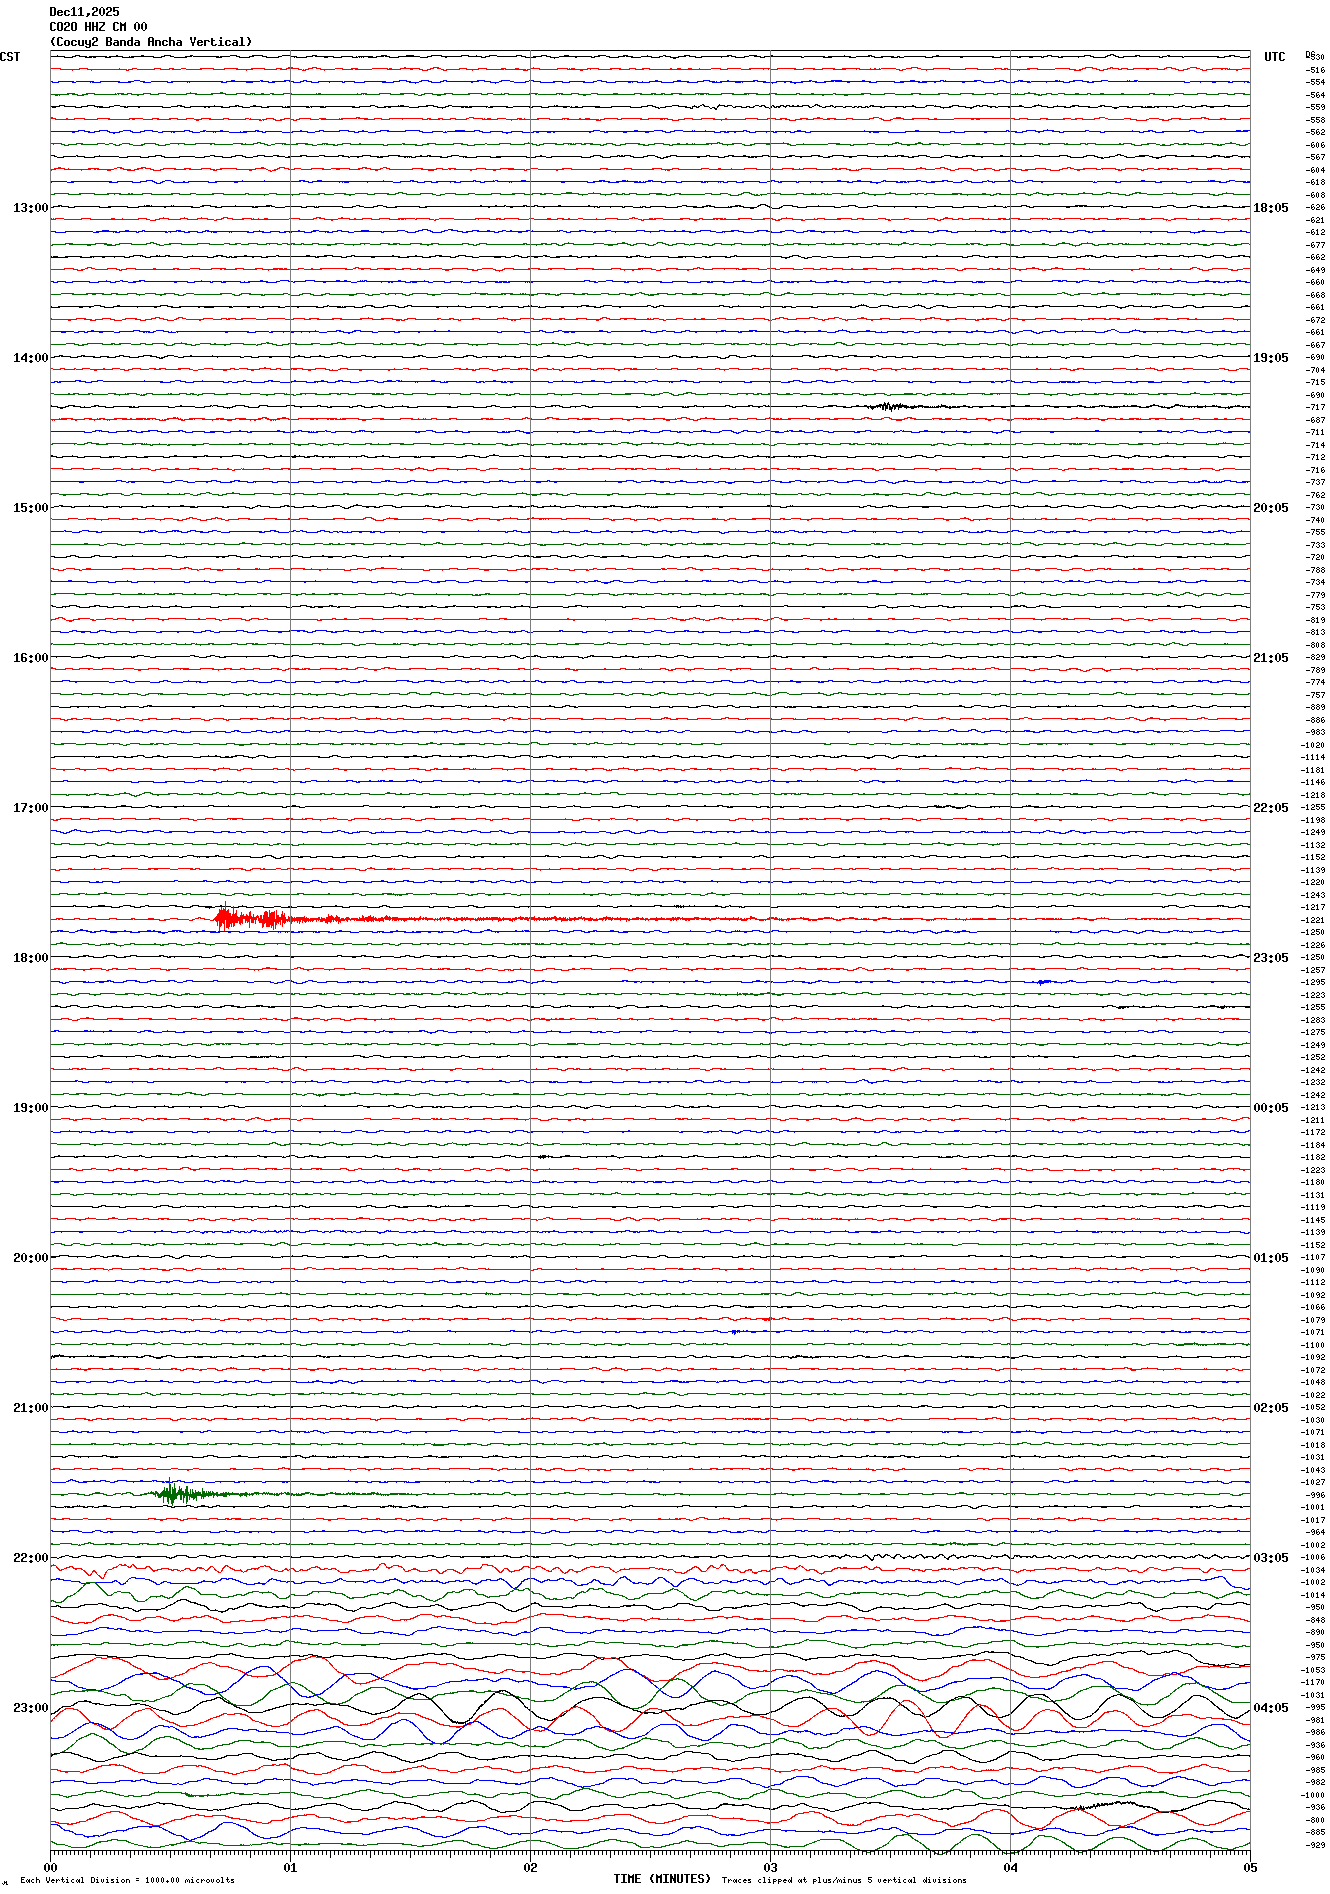Click the Dec11,2025 date label

pyautogui.click(x=84, y=12)
